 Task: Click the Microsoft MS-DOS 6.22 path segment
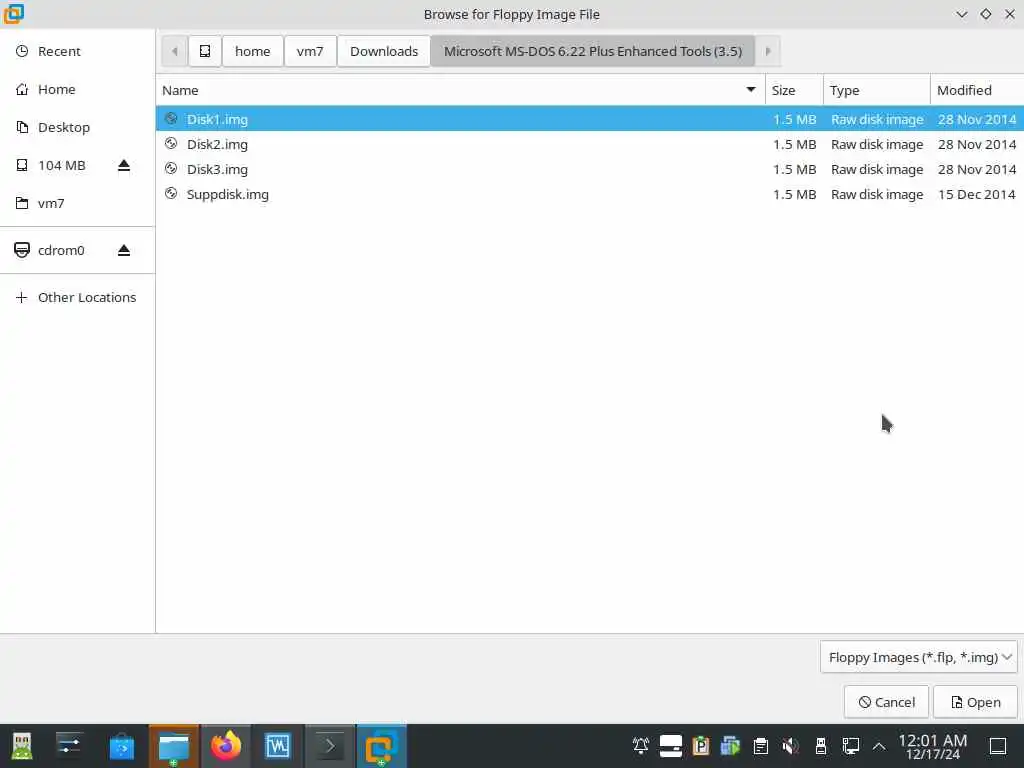point(592,51)
